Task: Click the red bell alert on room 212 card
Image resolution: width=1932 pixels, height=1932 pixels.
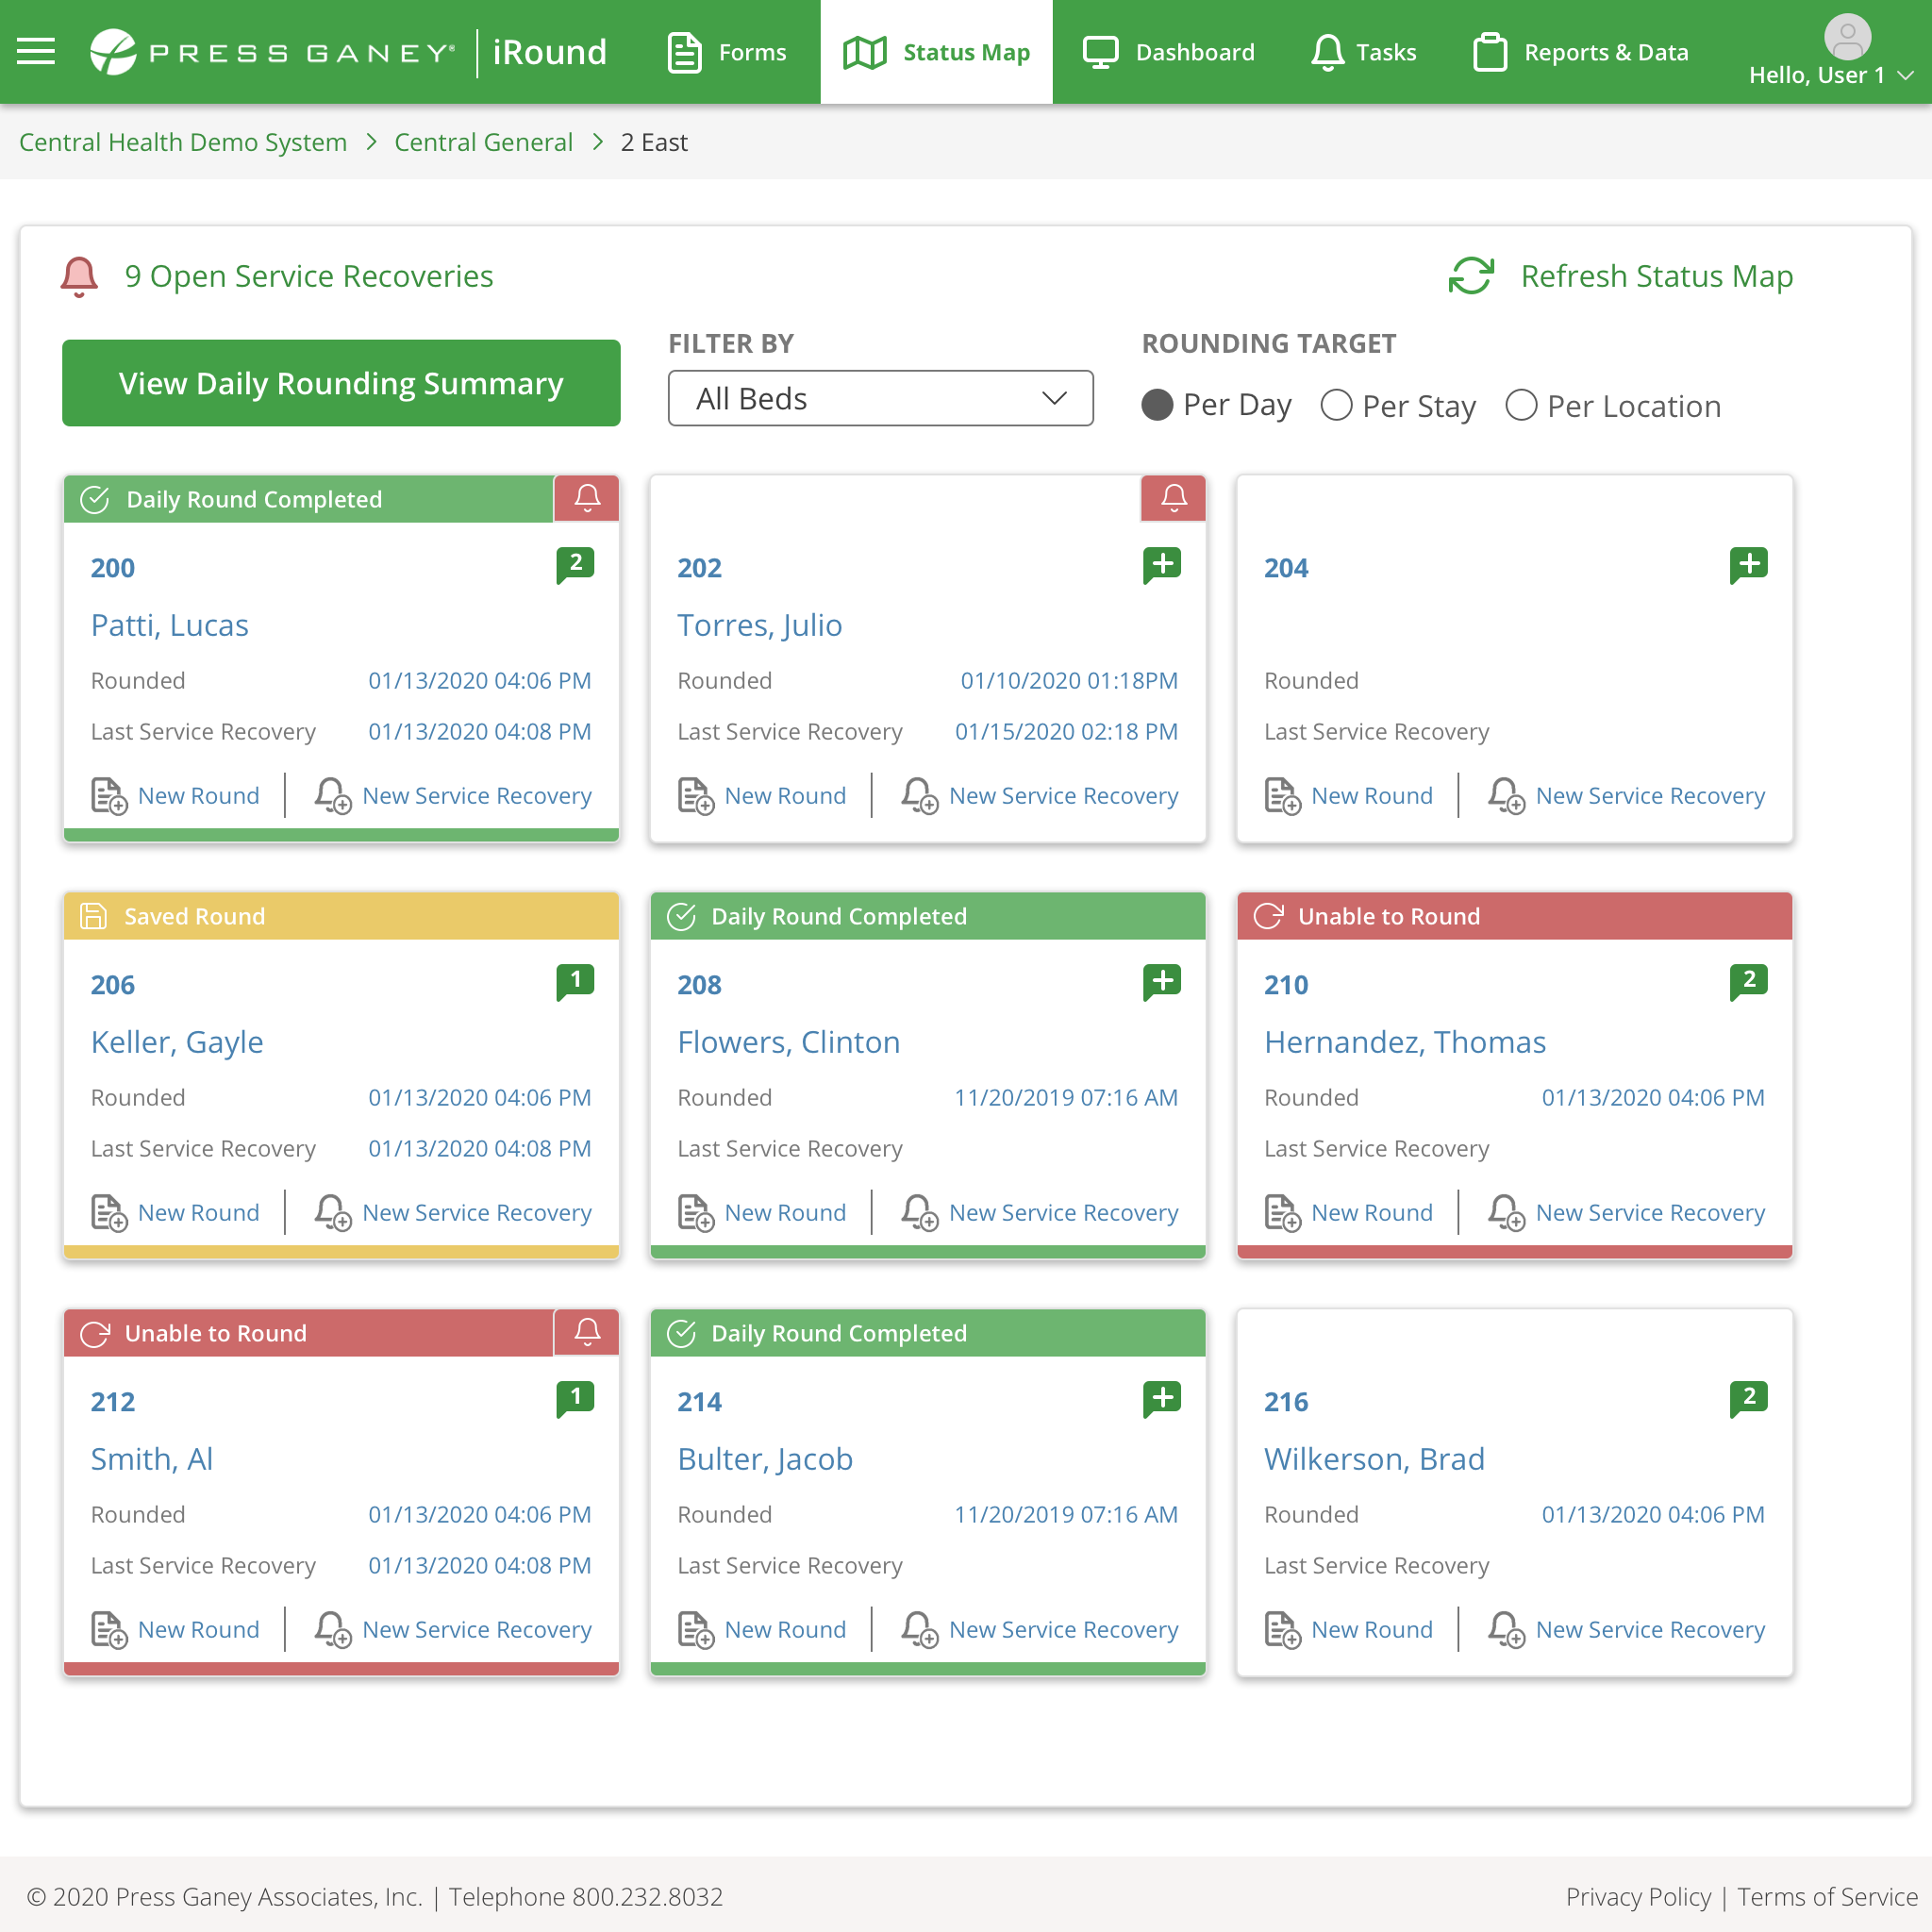Action: [x=587, y=1332]
